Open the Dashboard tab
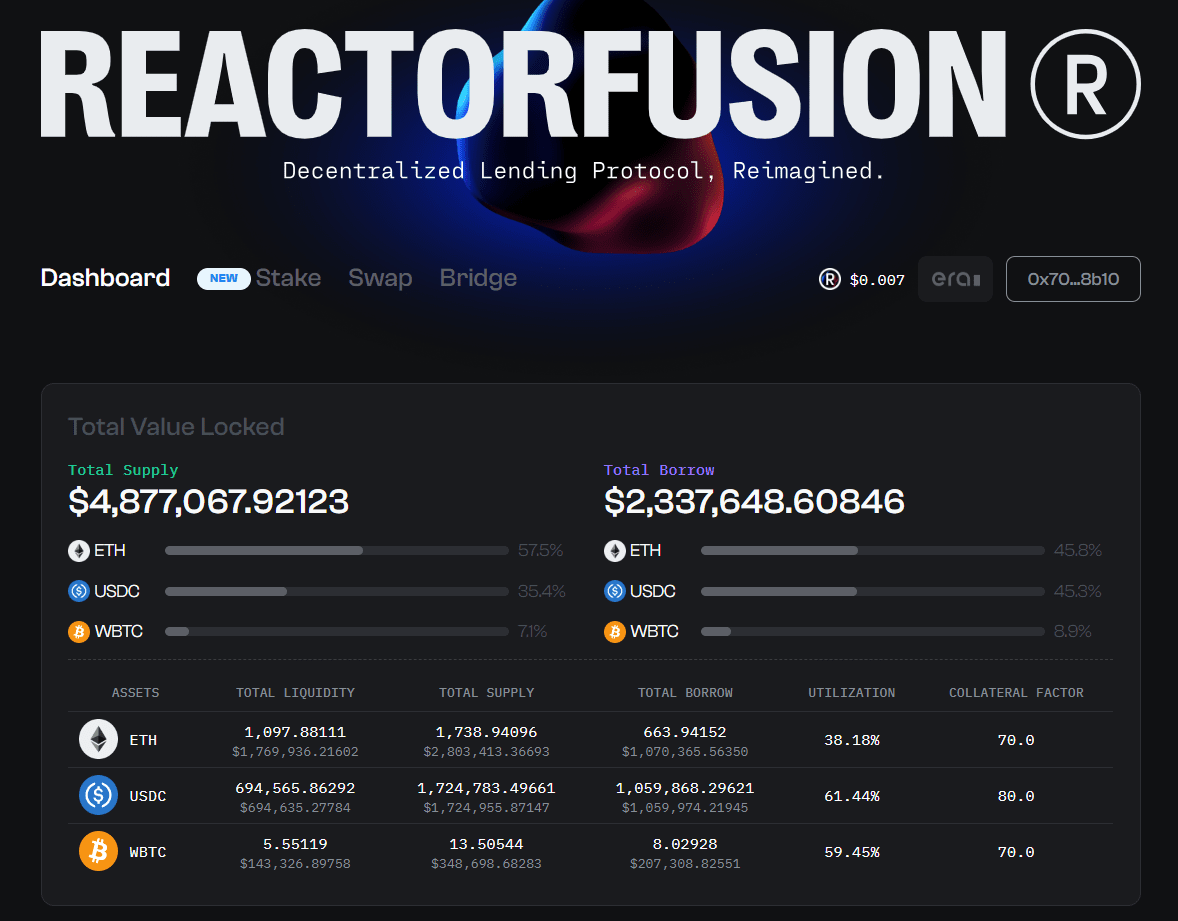Screen dimensions: 1178x921 pos(105,278)
